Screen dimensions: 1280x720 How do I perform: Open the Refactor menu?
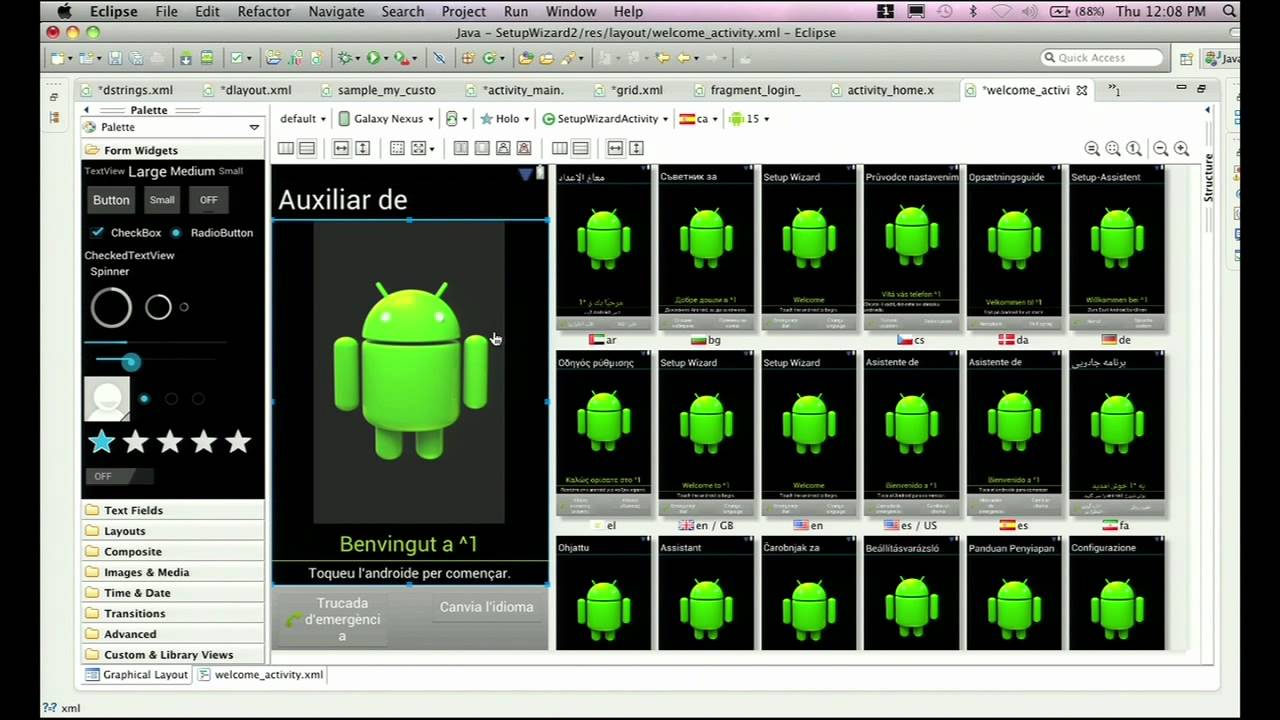click(x=264, y=11)
